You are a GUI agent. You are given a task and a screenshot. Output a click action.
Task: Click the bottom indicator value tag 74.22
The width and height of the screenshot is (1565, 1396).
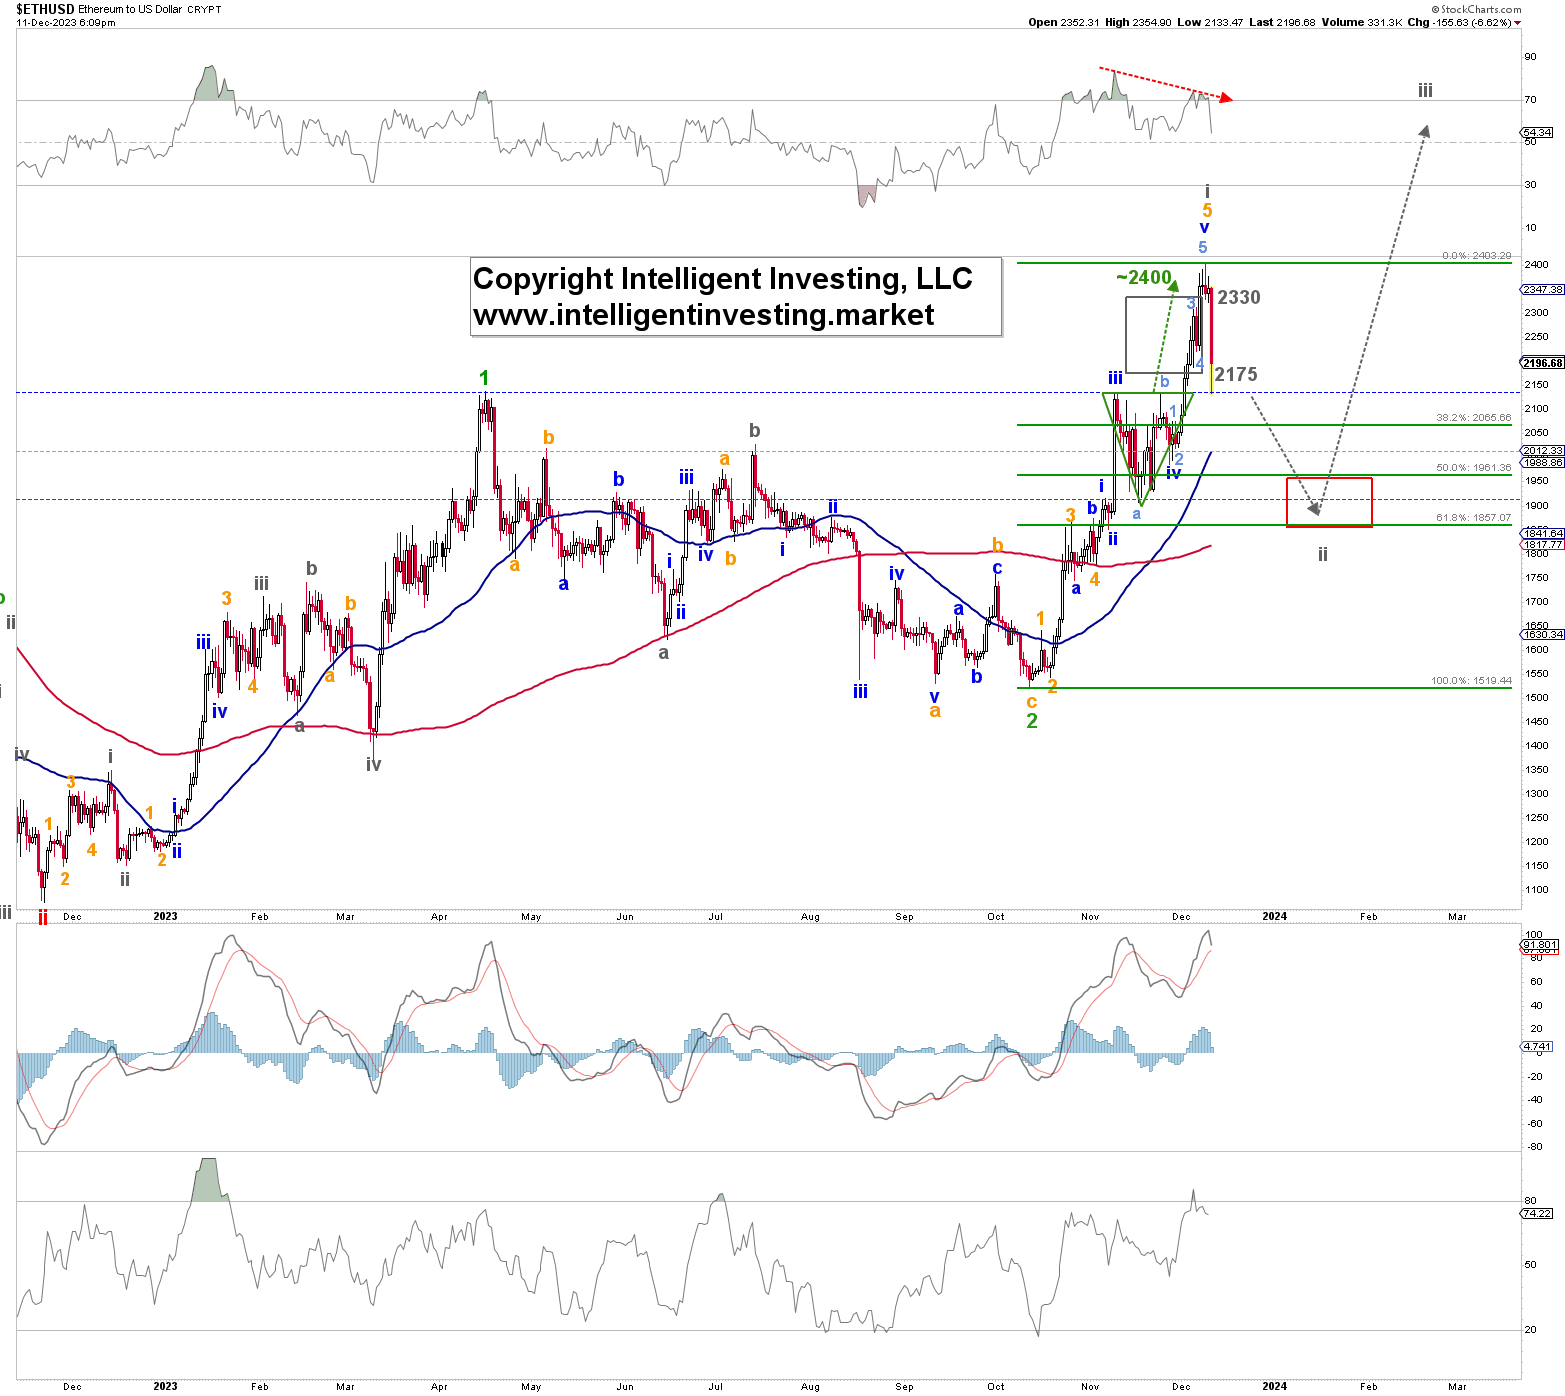1538,1213
